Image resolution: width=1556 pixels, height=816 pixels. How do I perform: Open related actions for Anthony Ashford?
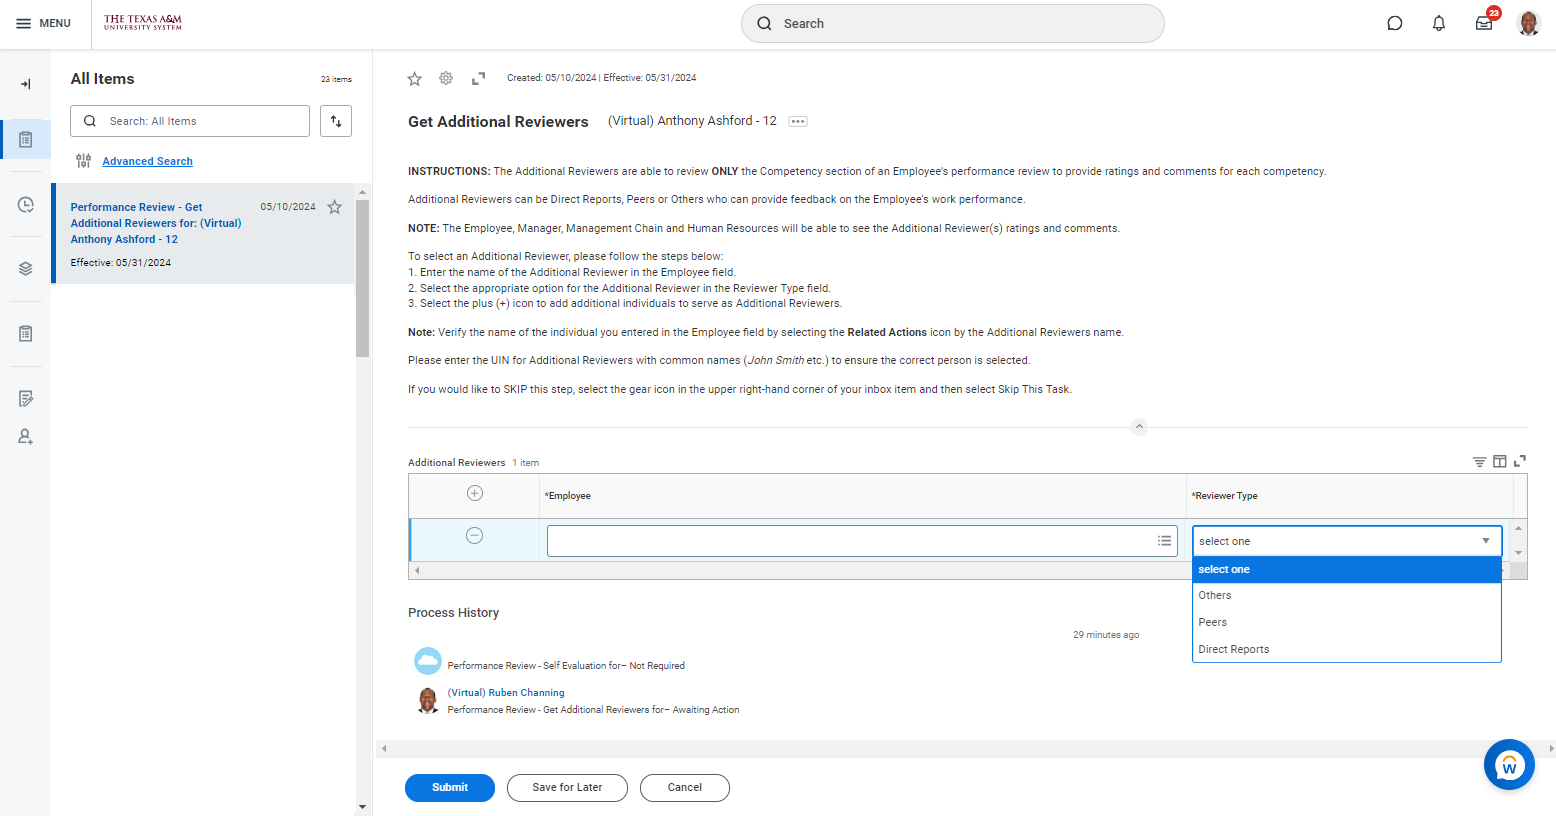(797, 122)
